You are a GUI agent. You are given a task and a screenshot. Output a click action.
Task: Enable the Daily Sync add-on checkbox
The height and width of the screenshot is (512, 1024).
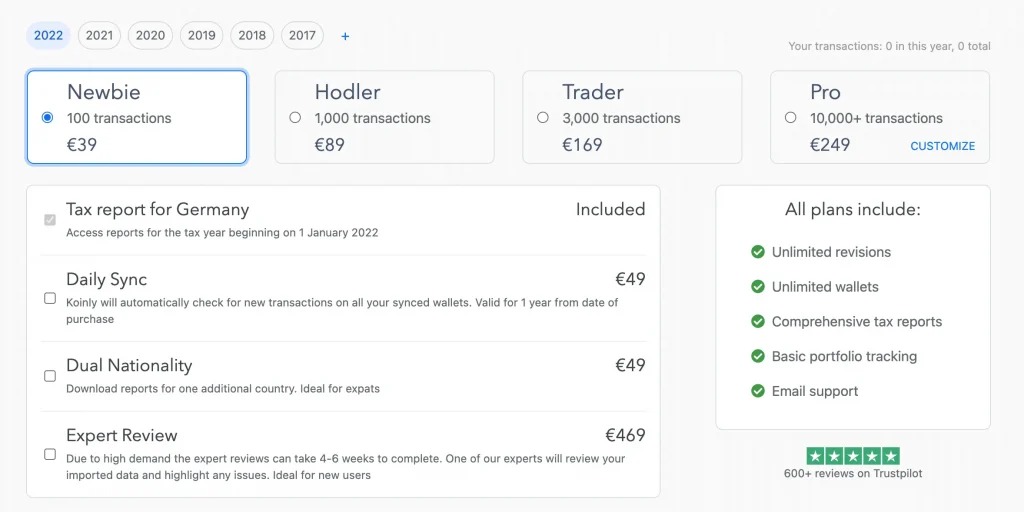pyautogui.click(x=50, y=298)
